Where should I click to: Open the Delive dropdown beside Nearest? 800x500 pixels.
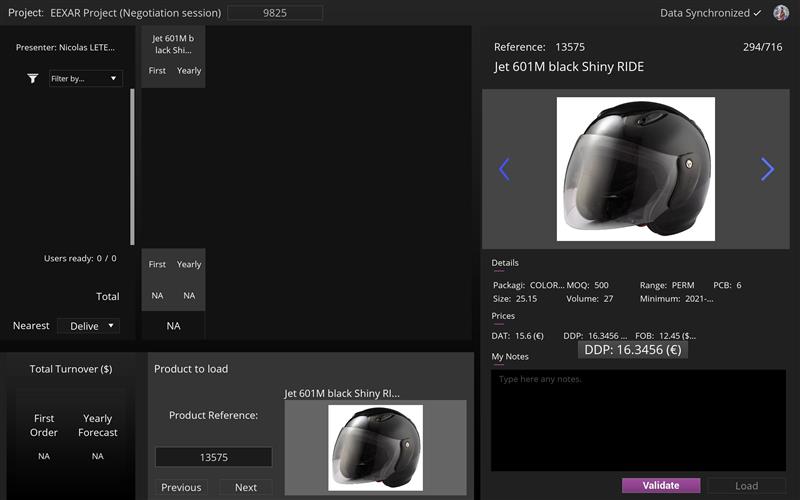(x=88, y=326)
